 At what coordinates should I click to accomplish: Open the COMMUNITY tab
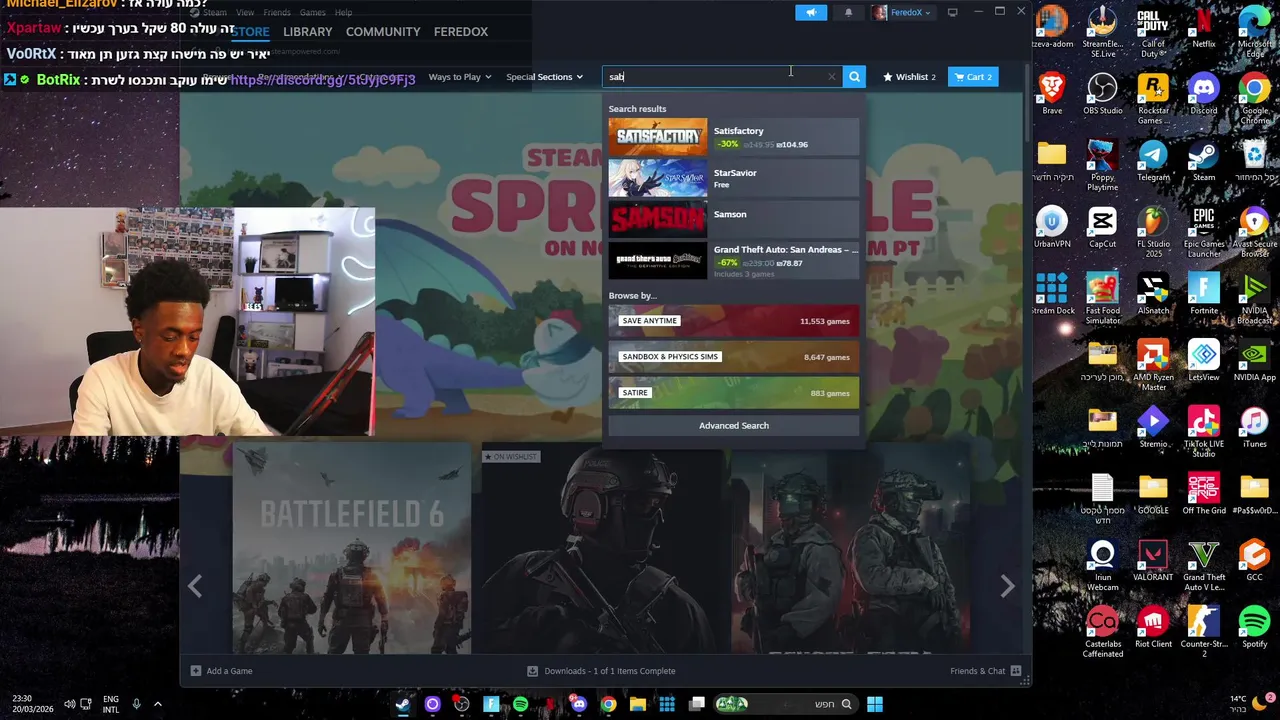pyautogui.click(x=383, y=31)
